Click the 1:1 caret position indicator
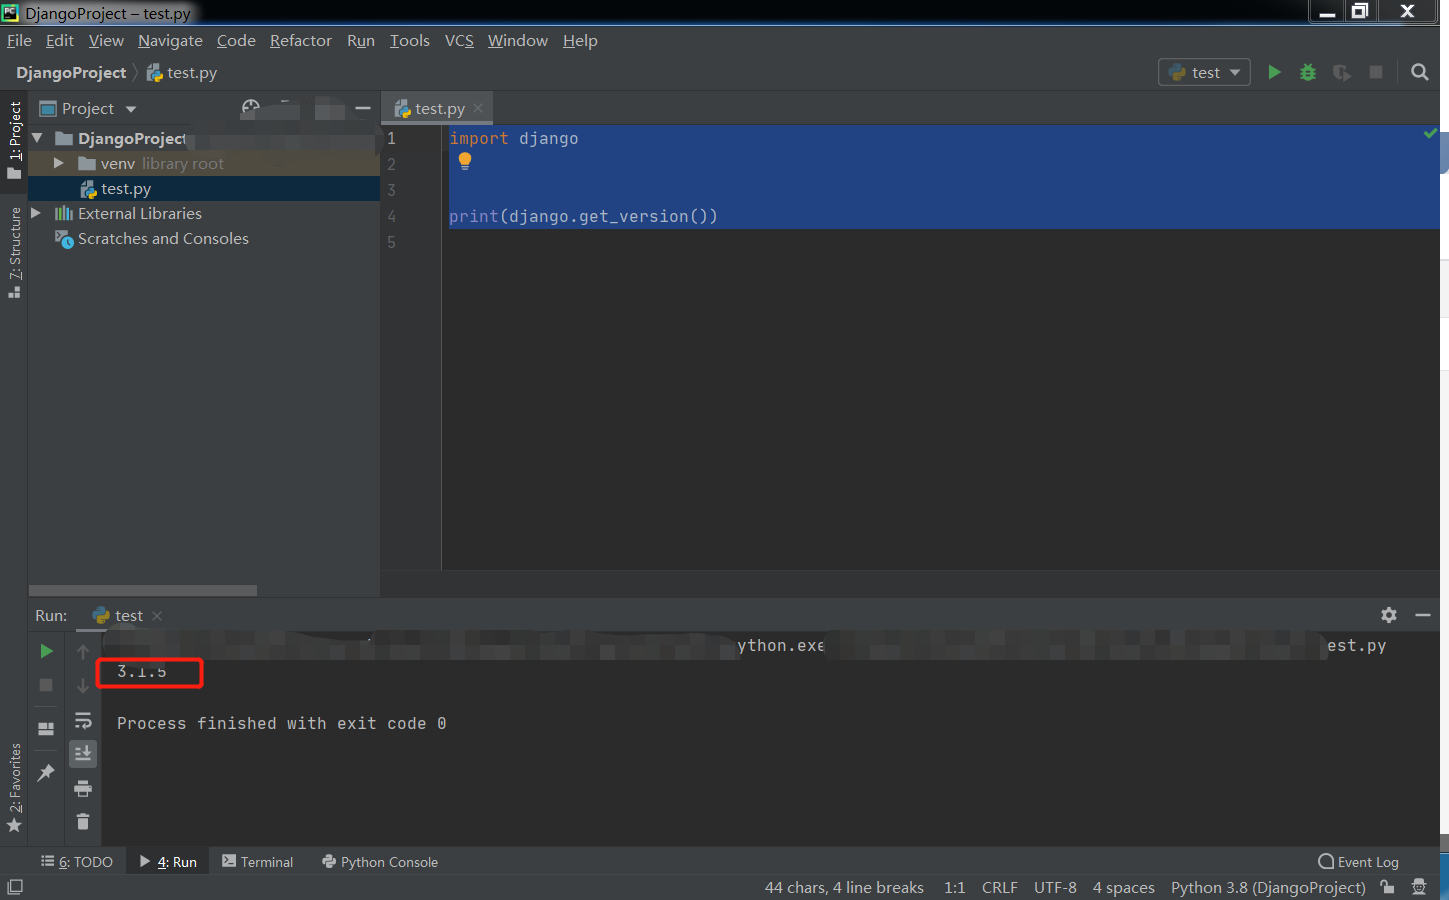This screenshot has width=1449, height=900. coord(955,887)
